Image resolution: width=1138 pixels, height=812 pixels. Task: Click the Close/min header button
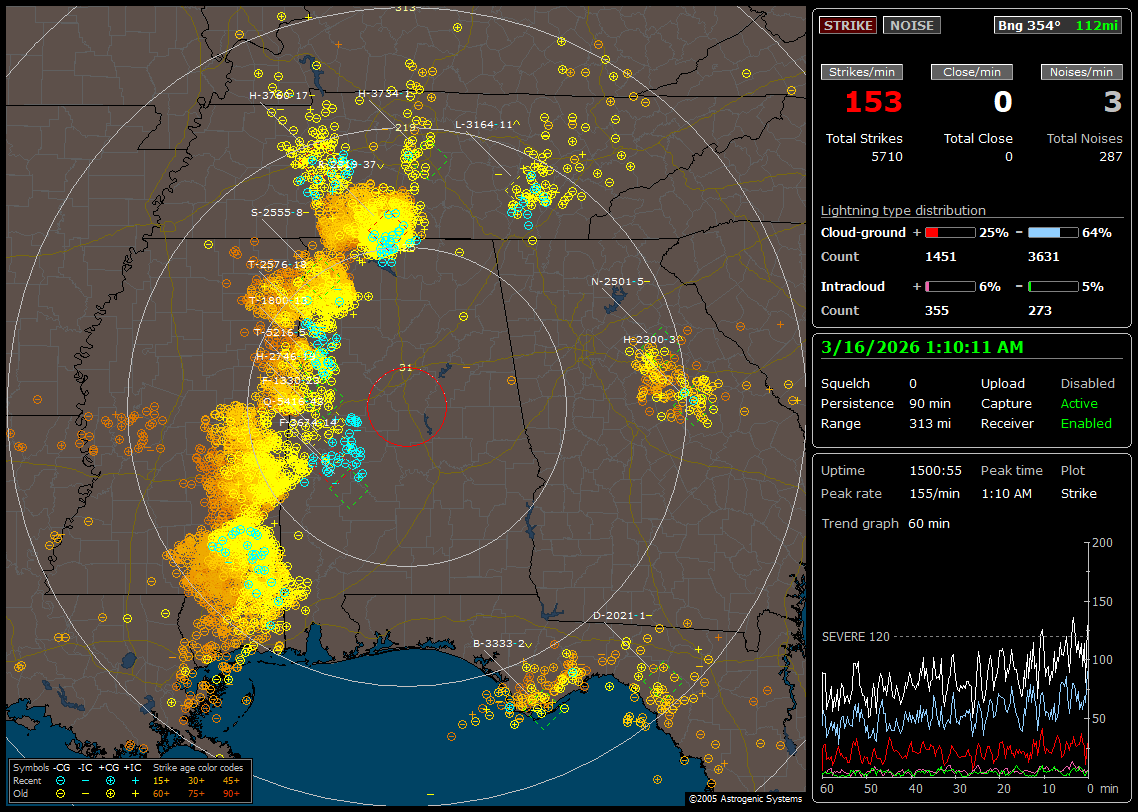(972, 72)
